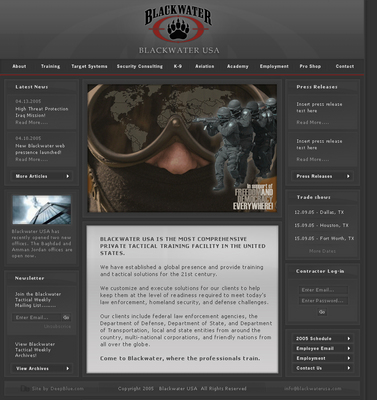
Task: Click the arrow on More Articles button
Action: (x=68, y=176)
